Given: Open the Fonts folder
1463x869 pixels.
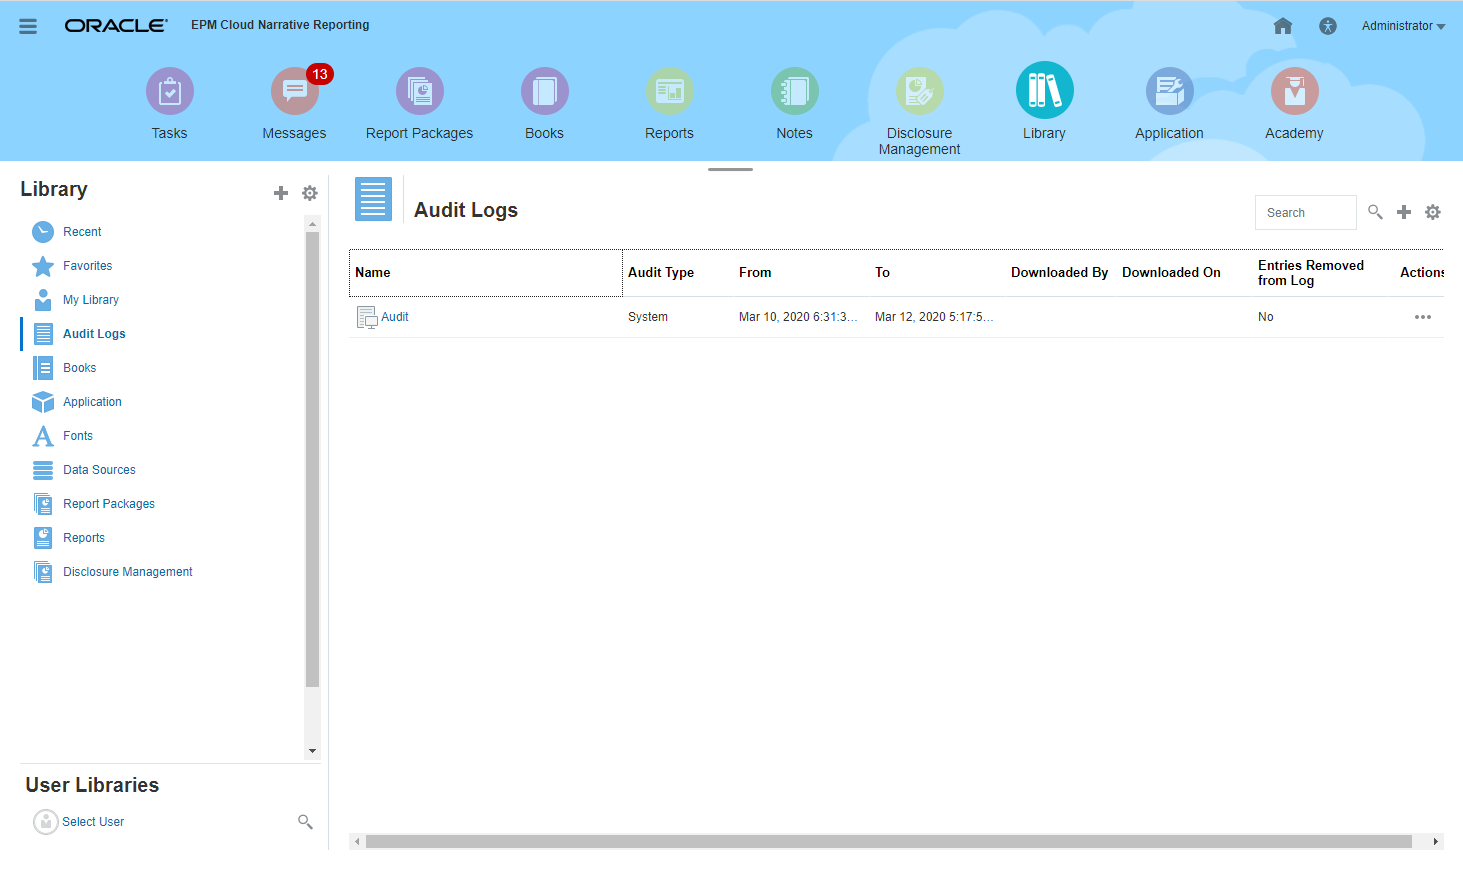Looking at the screenshot, I should 77,436.
